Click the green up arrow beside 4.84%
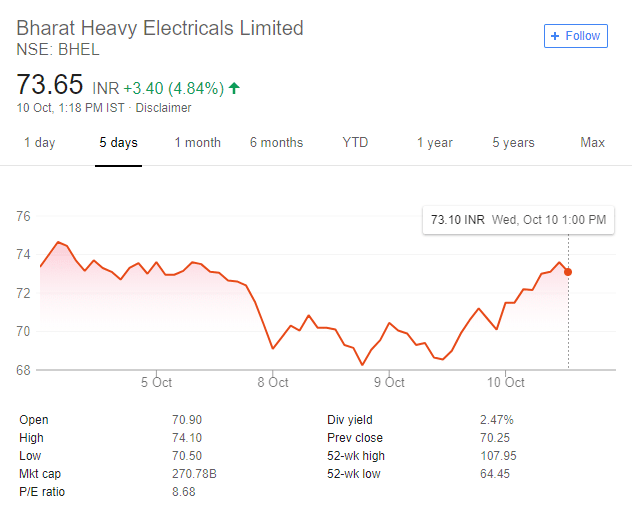 (234, 87)
